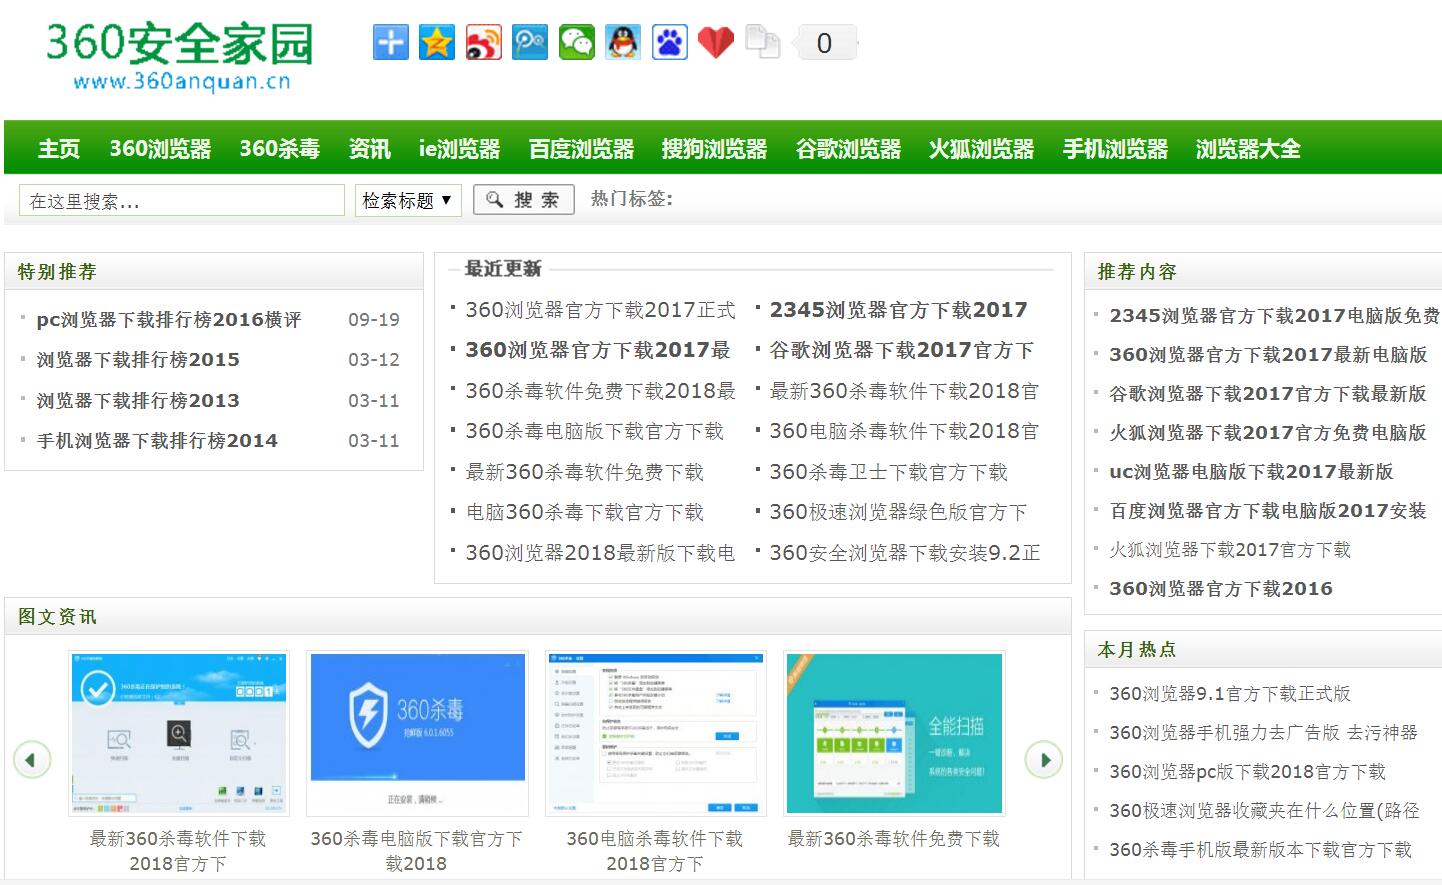Open 360安全浏览器下载安装9.2正 link

[905, 553]
